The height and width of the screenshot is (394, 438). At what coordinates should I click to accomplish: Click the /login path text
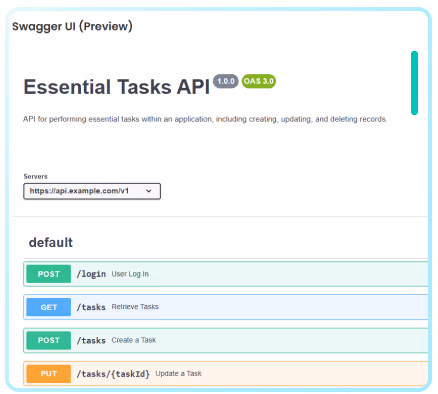(91, 274)
